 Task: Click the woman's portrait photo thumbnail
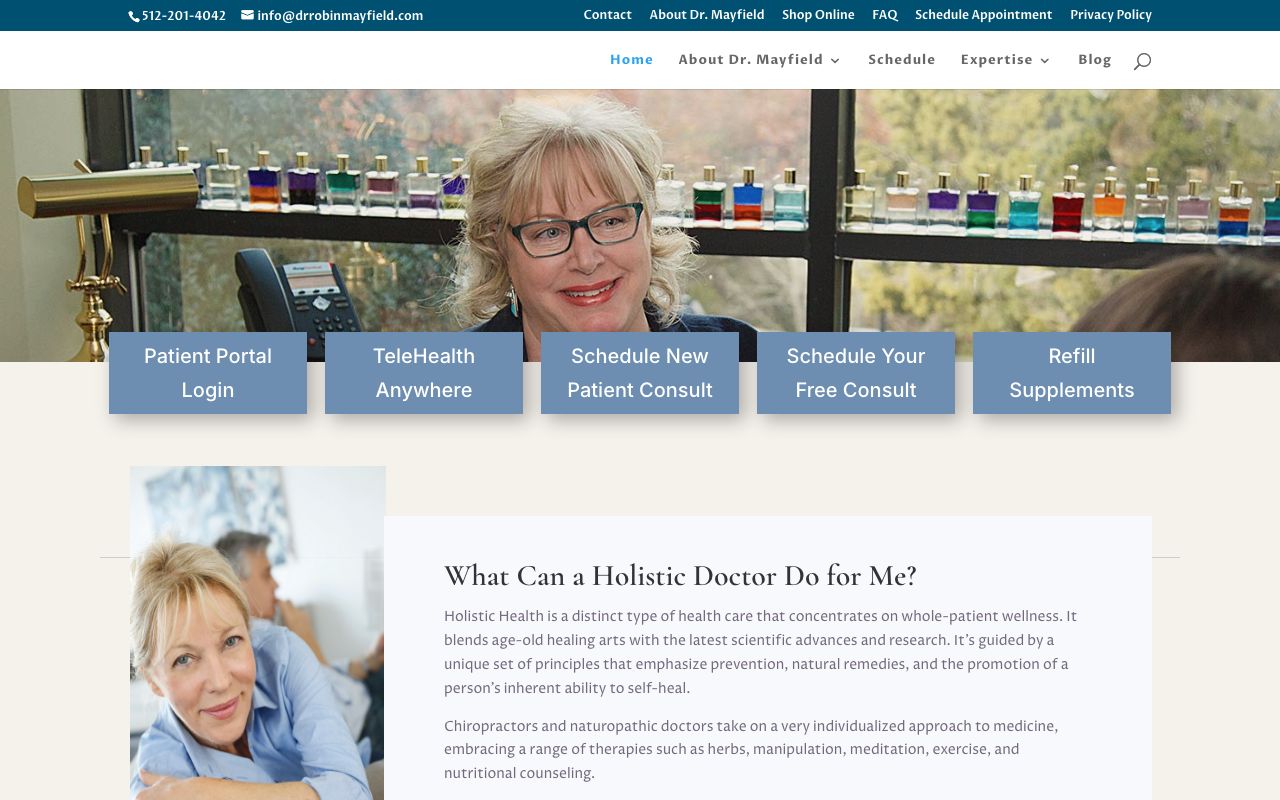tap(257, 633)
